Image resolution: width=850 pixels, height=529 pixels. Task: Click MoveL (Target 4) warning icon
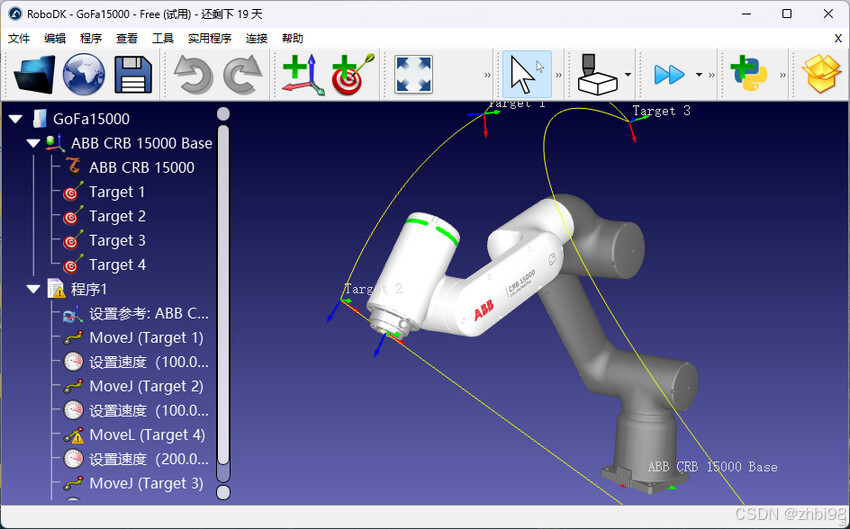[x=73, y=435]
